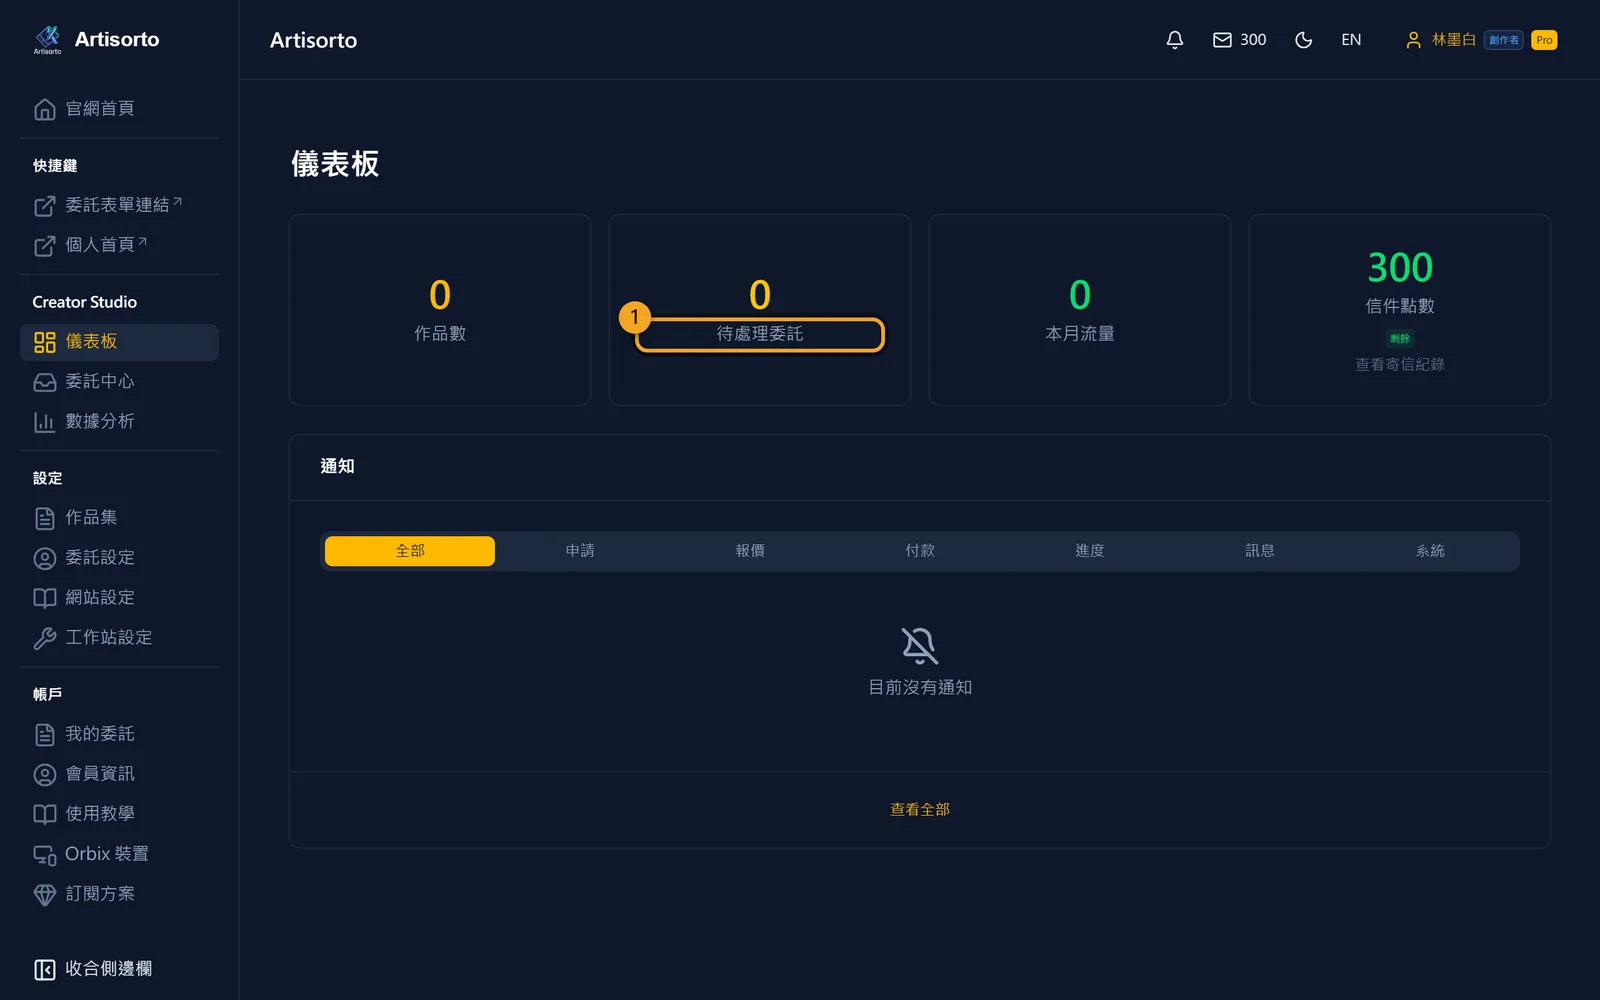Click the 待處理委託 label
1600x1000 pixels.
point(760,334)
